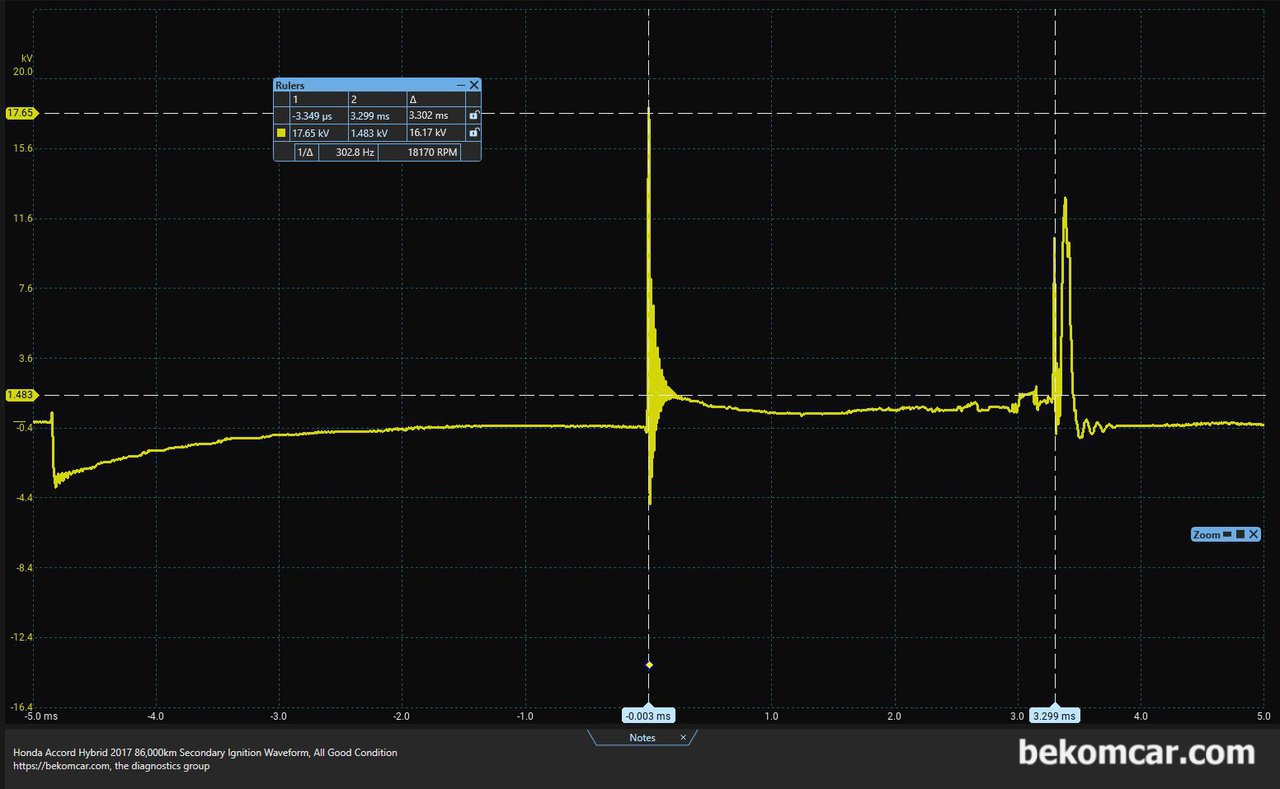This screenshot has width=1280, height=789.
Task: Click the -16.4 vertical axis label
Action: pos(22,707)
